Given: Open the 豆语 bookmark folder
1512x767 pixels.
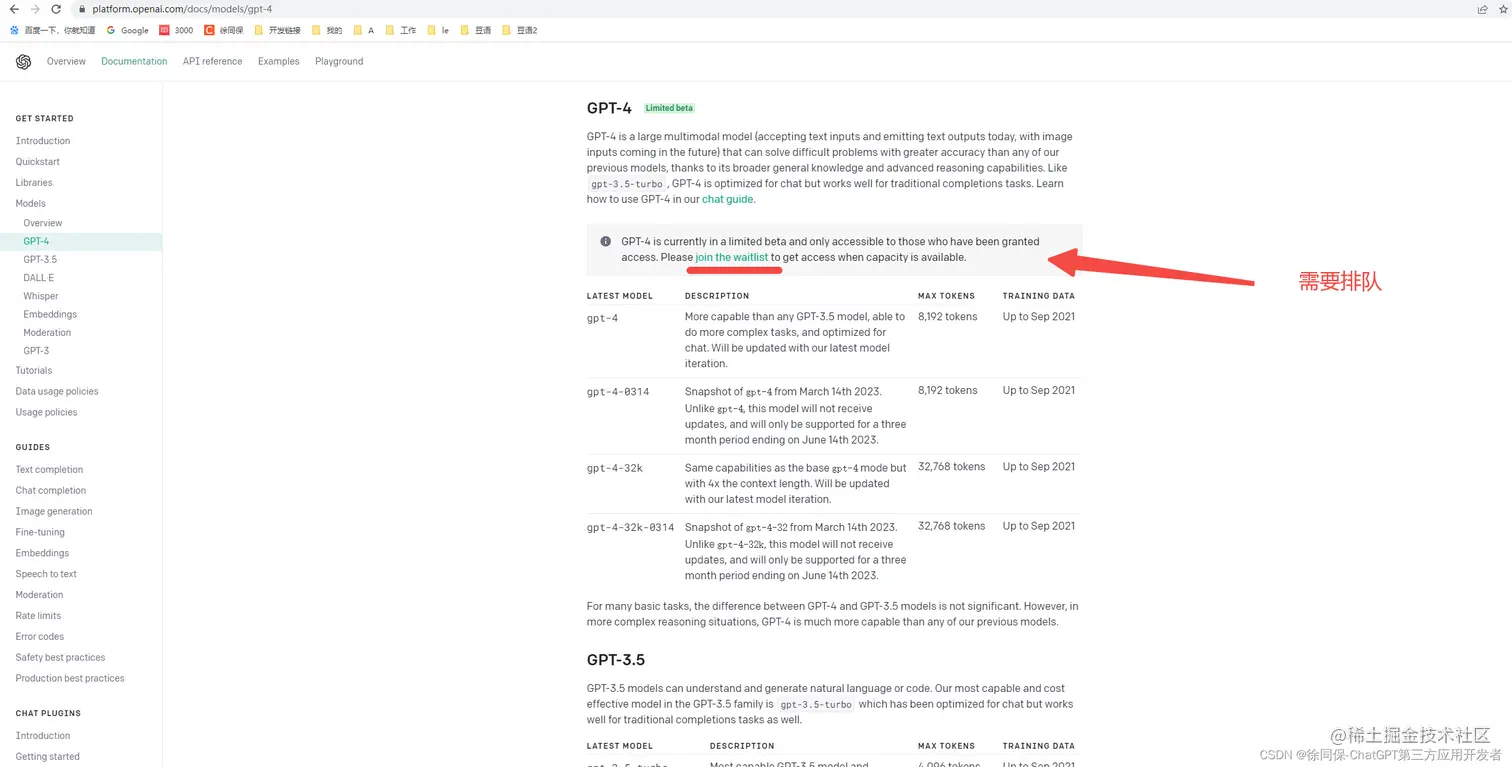Looking at the screenshot, I should click(x=476, y=30).
